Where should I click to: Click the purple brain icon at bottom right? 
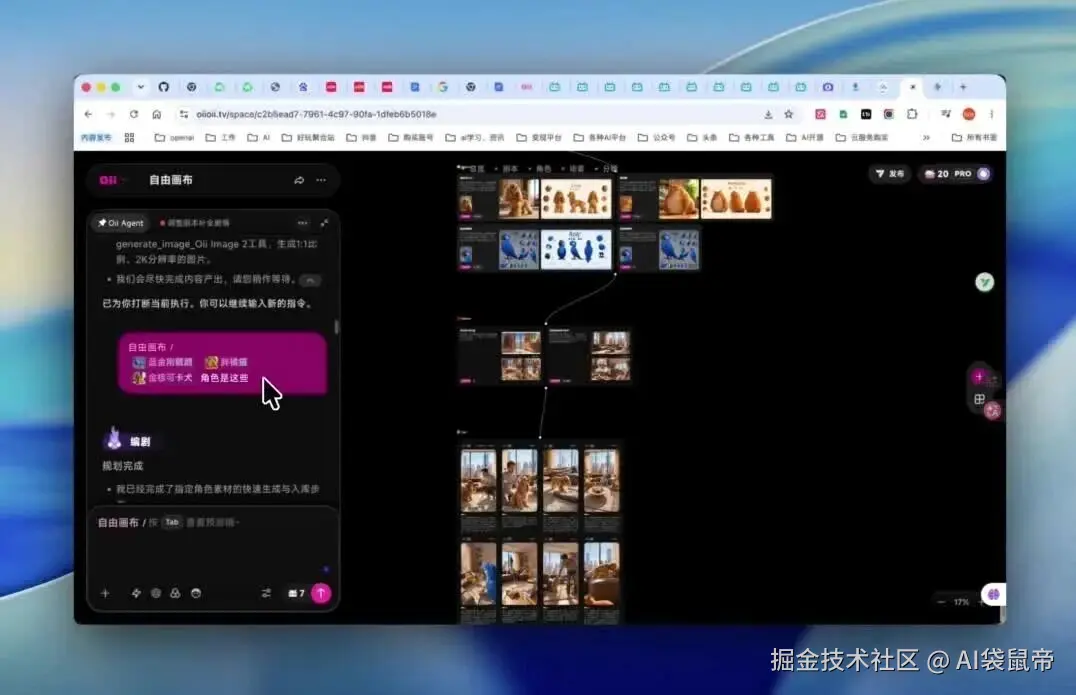coord(993,594)
